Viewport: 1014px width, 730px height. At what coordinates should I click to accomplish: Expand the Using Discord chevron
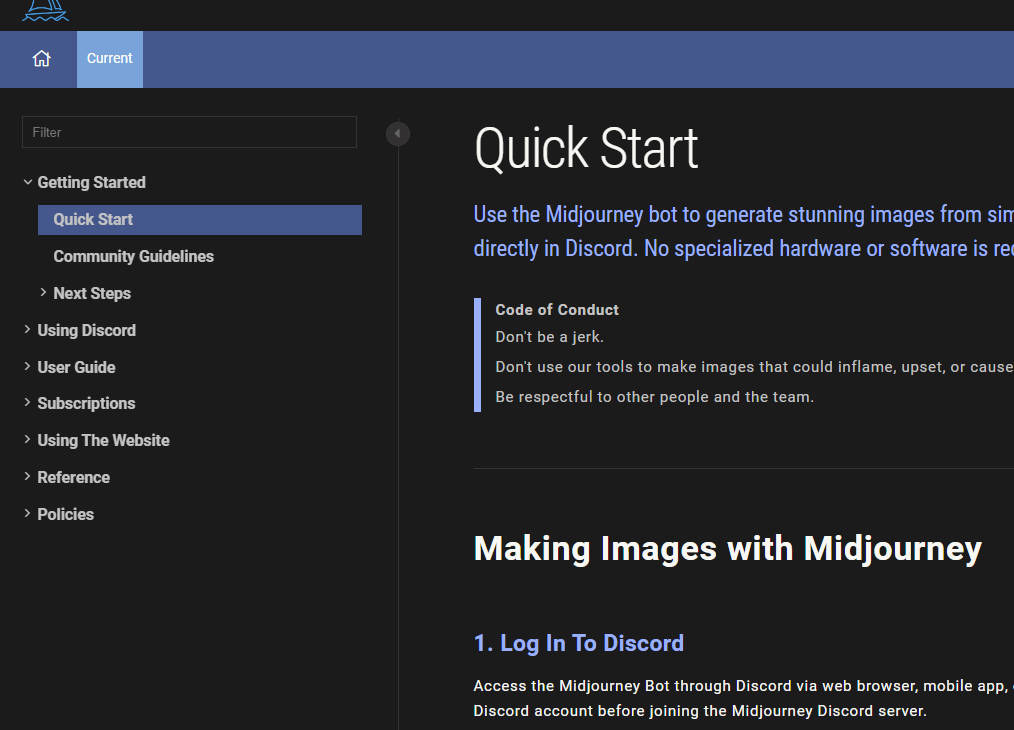(x=27, y=329)
